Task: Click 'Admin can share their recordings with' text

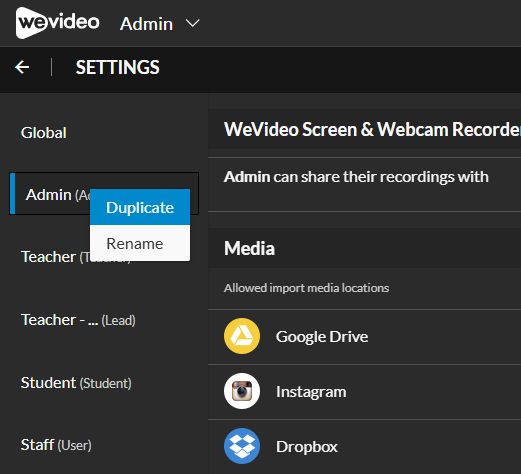Action: pos(356,177)
